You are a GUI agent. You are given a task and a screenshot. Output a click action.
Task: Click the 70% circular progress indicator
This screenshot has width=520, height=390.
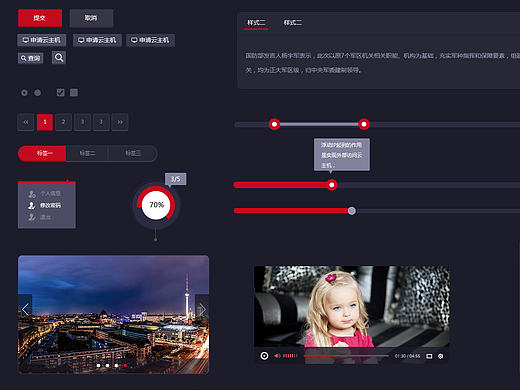[x=156, y=205]
